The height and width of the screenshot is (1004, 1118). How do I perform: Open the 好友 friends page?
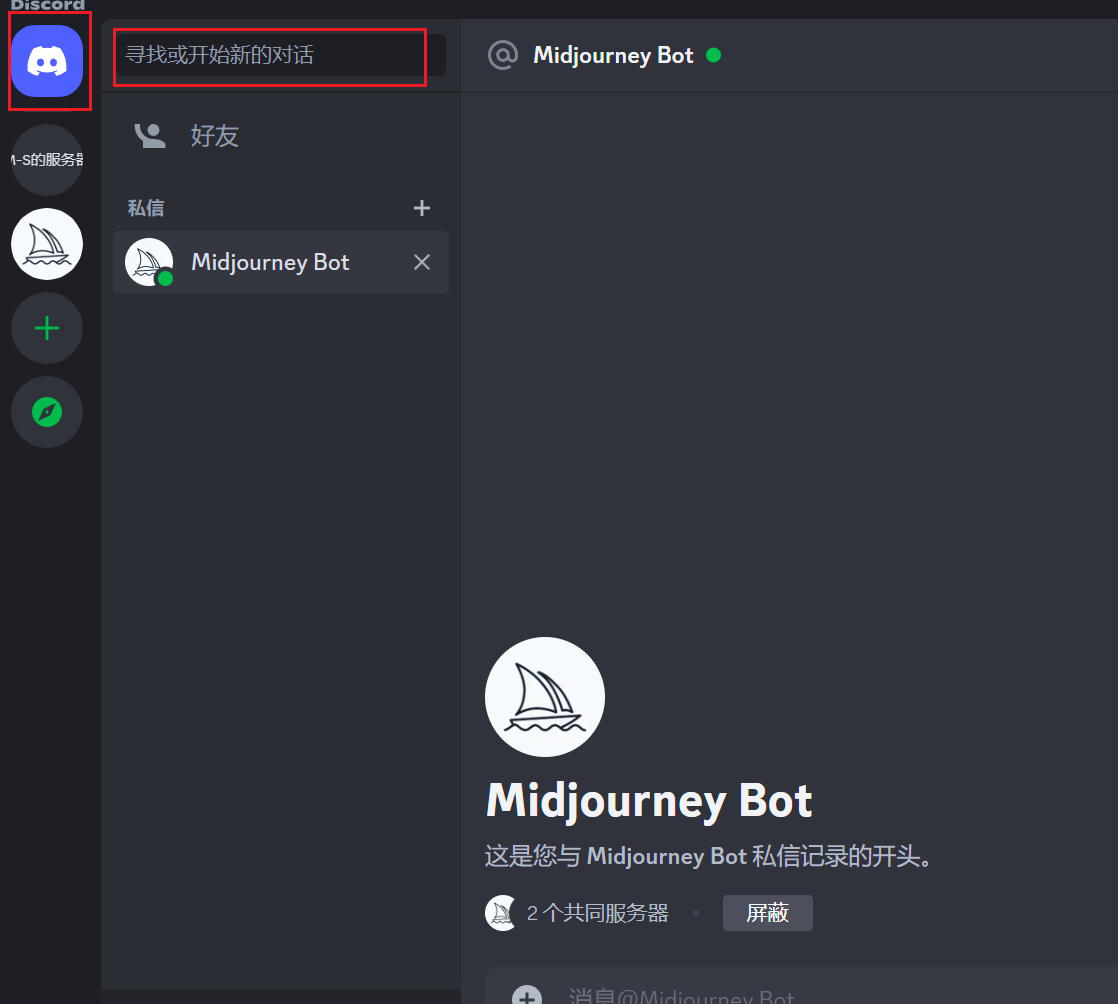click(281, 135)
